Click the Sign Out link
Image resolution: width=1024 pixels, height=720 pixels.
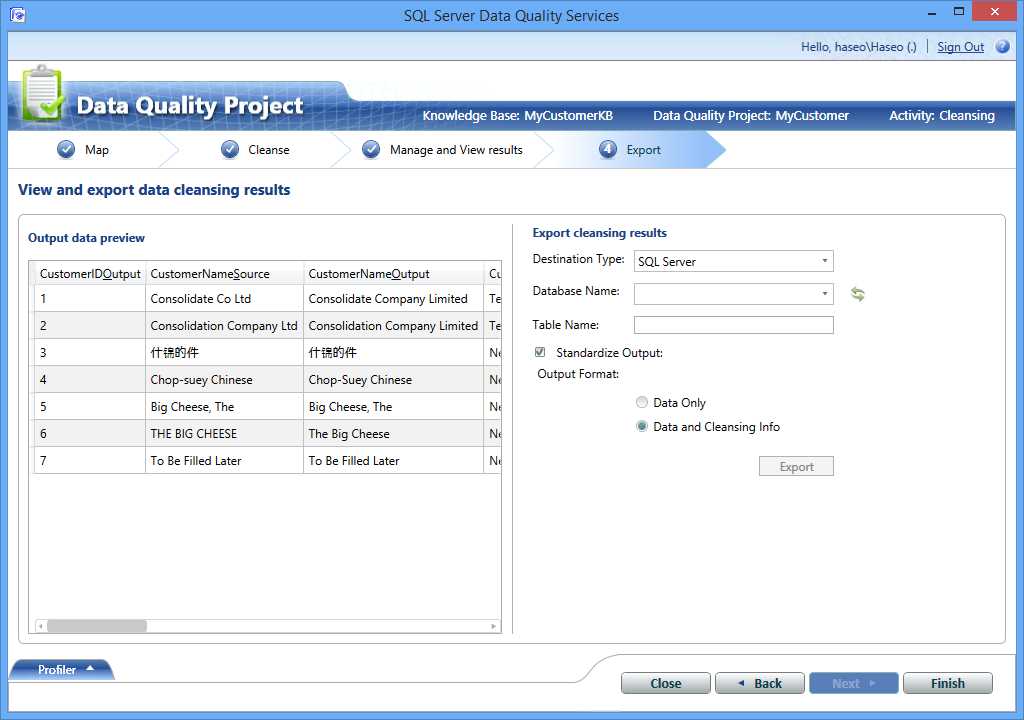click(x=960, y=47)
